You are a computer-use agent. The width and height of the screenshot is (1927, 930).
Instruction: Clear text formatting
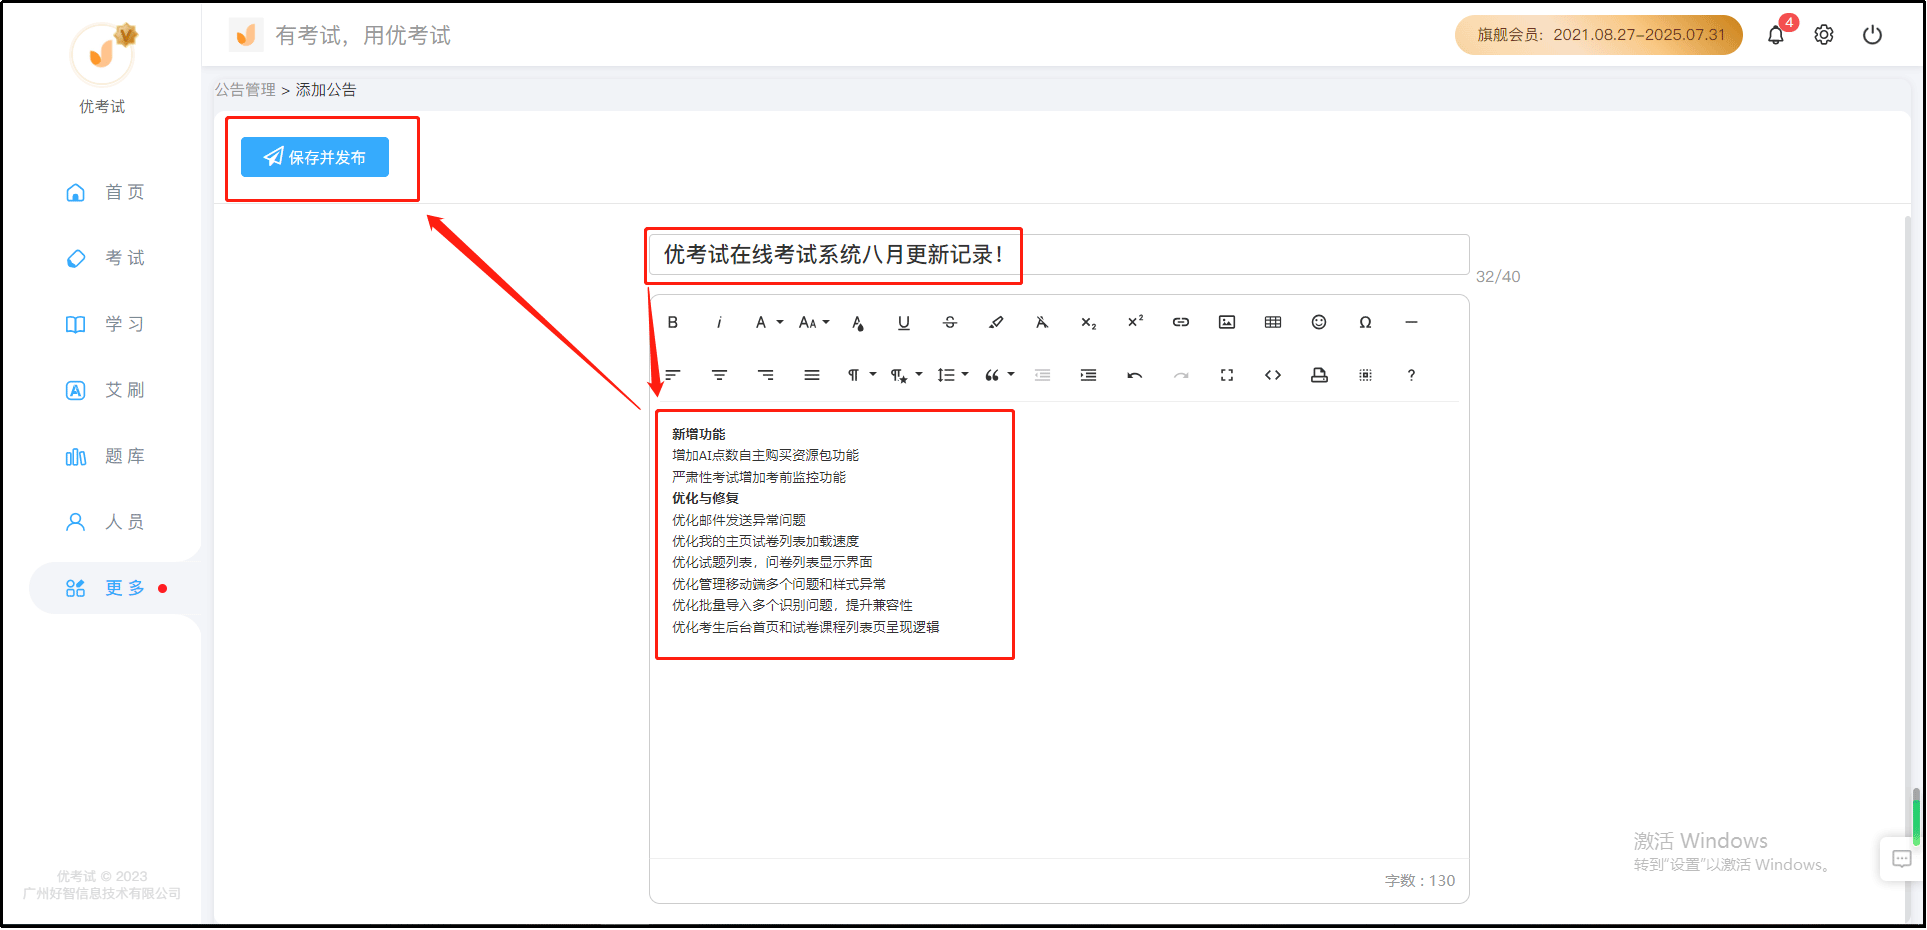pyautogui.click(x=1042, y=322)
